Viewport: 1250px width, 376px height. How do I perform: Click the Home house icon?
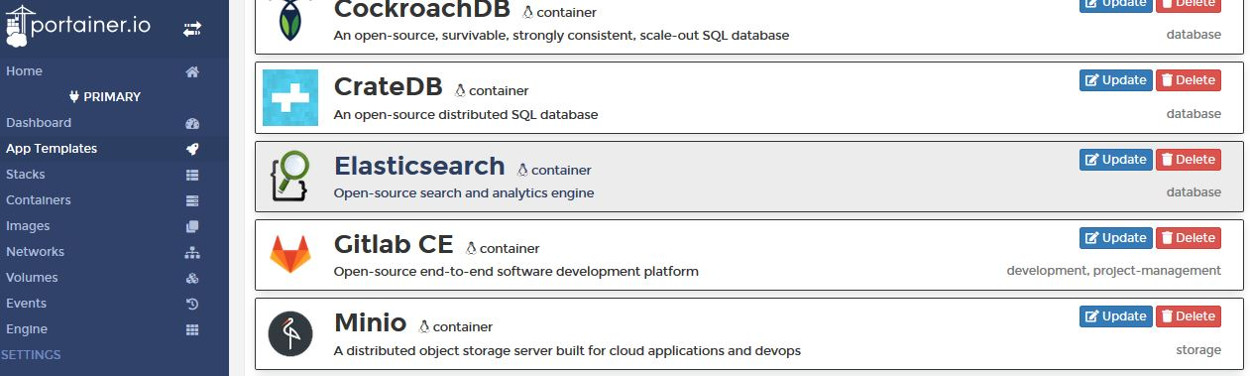pos(192,72)
